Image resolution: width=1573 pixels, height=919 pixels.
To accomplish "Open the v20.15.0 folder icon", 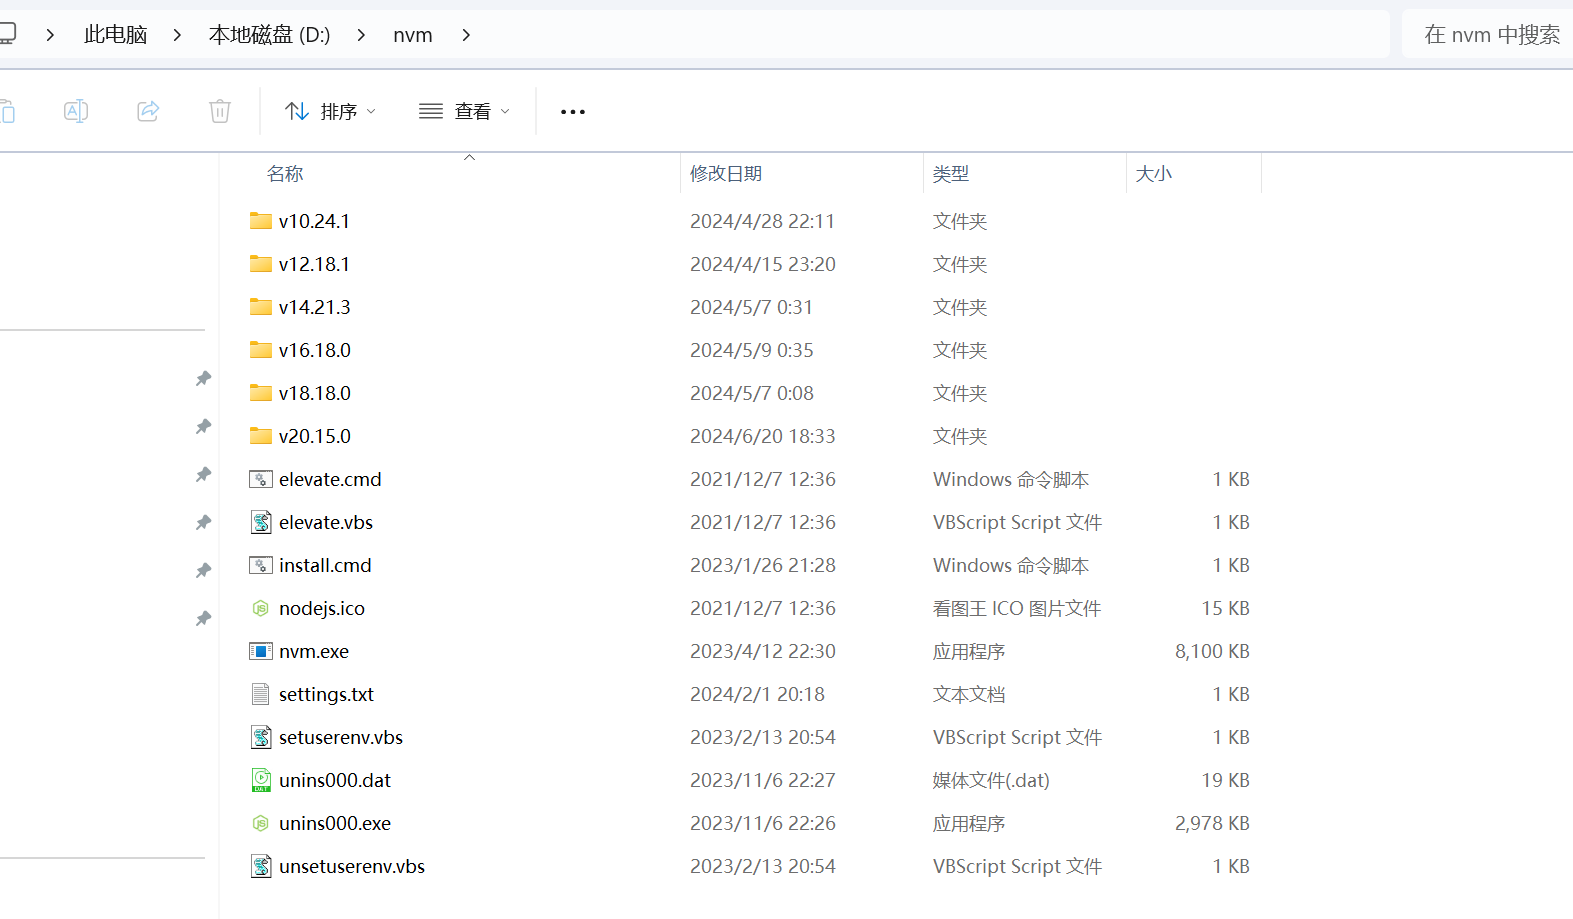I will pos(261,436).
